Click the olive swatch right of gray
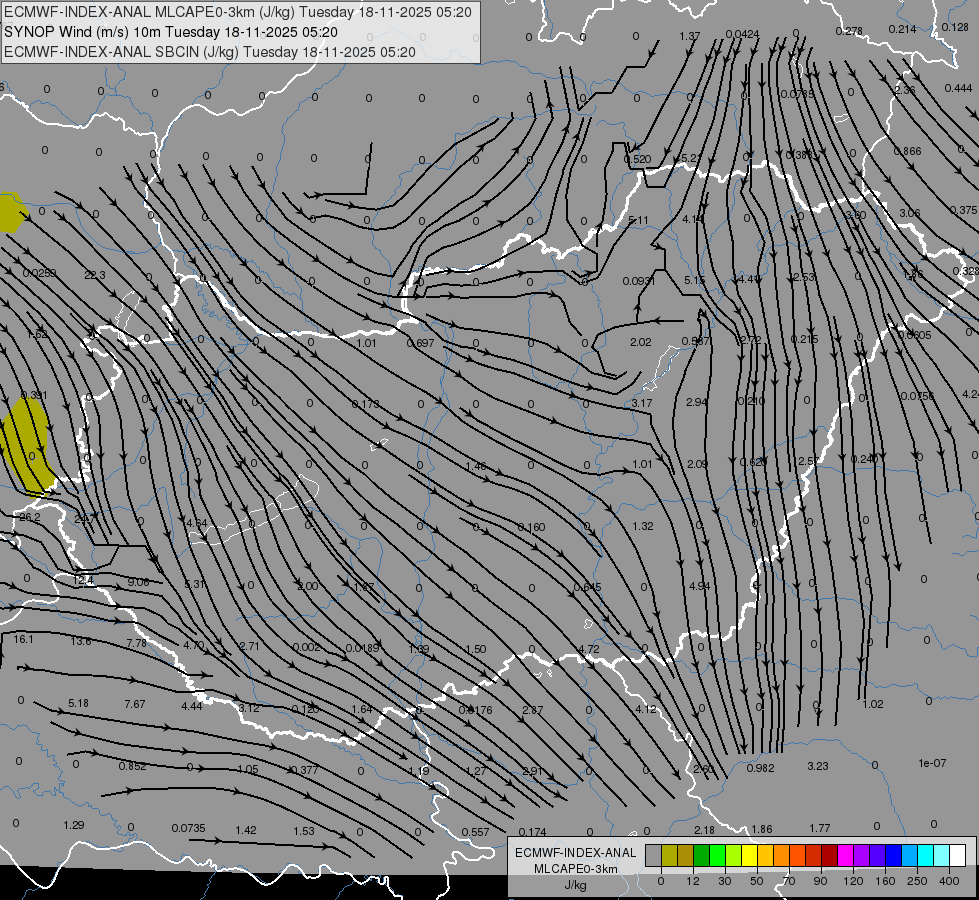Screen dimensions: 979x900 click(669, 855)
